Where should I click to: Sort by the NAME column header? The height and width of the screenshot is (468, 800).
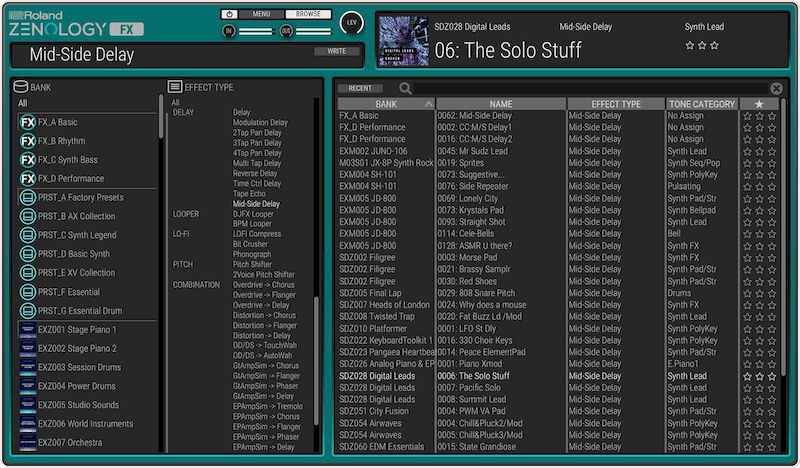pos(501,104)
